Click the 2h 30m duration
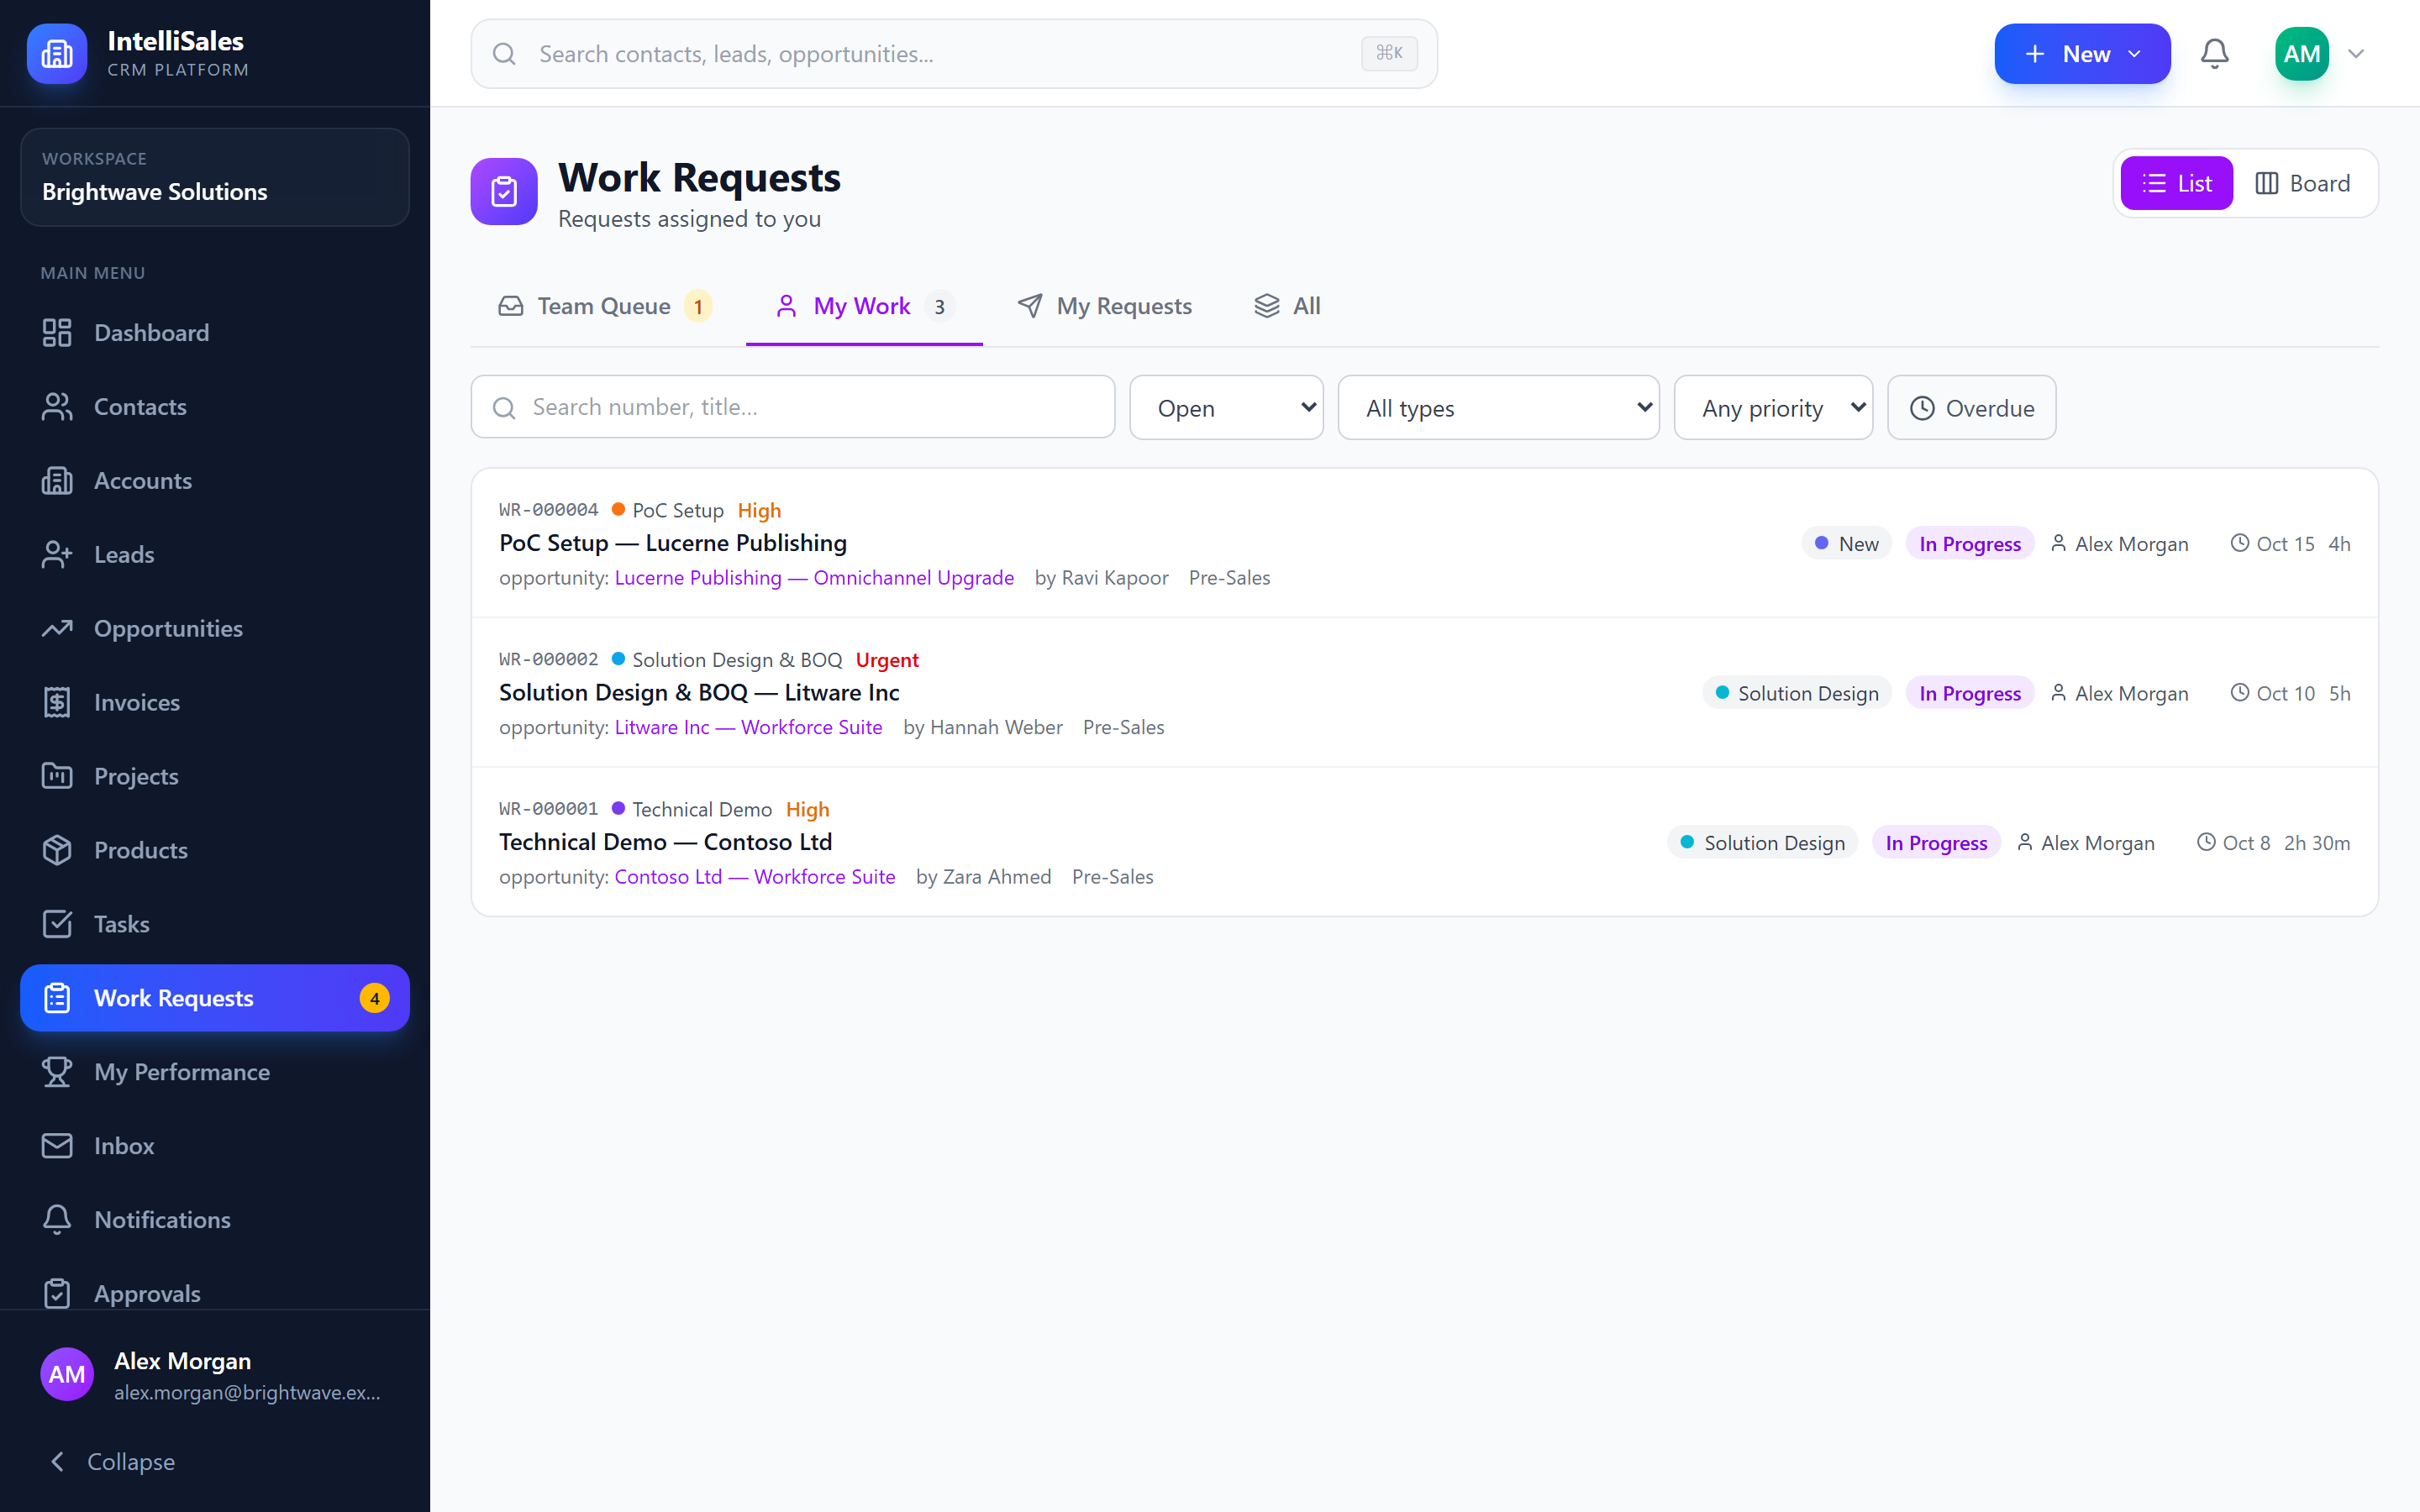 click(x=2317, y=843)
